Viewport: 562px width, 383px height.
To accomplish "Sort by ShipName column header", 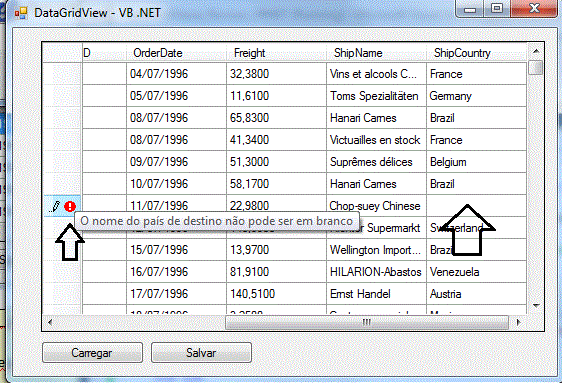I will tap(376, 53).
